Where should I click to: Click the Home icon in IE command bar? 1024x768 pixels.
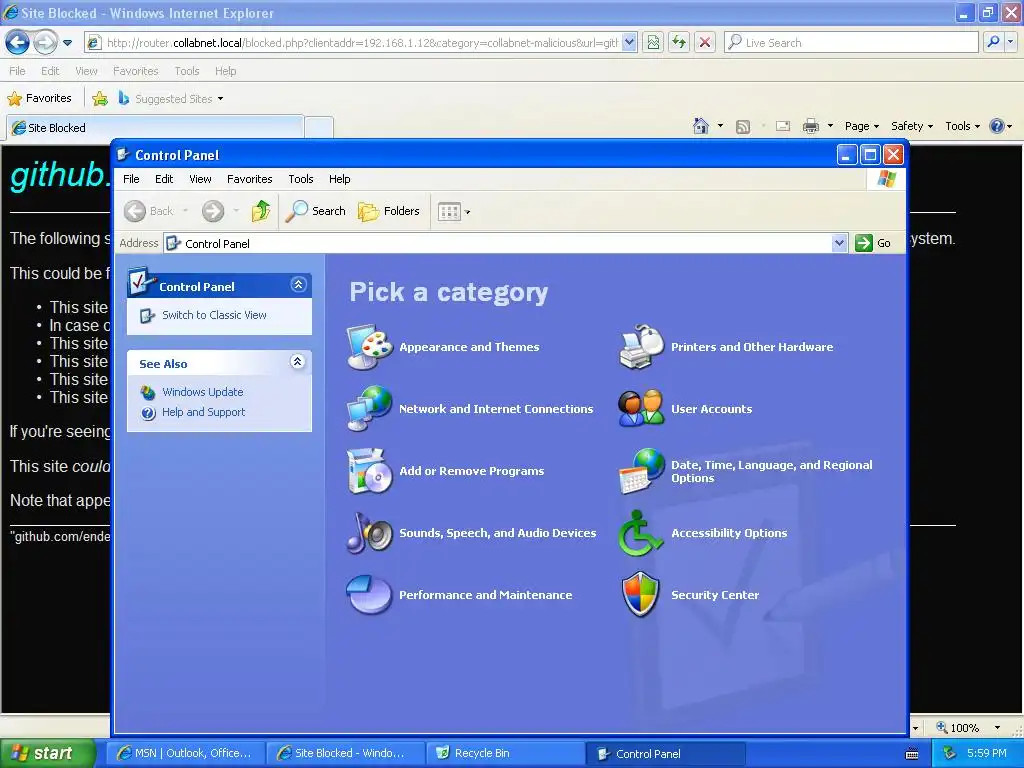[x=701, y=126]
